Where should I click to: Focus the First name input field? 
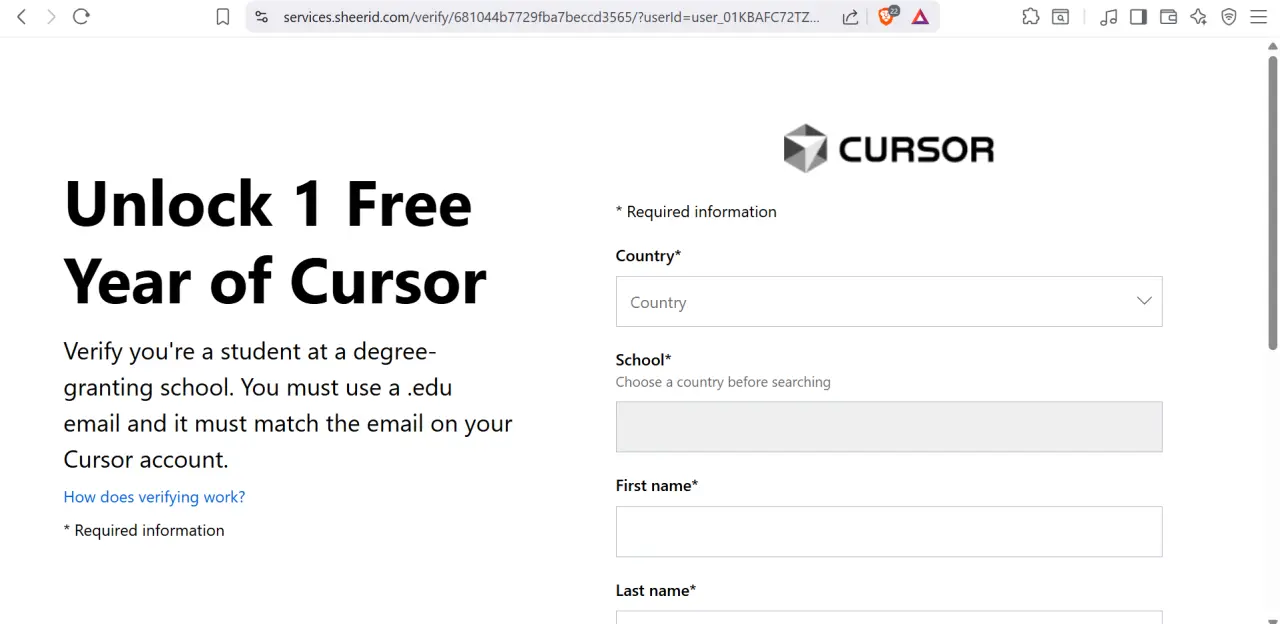pyautogui.click(x=889, y=531)
